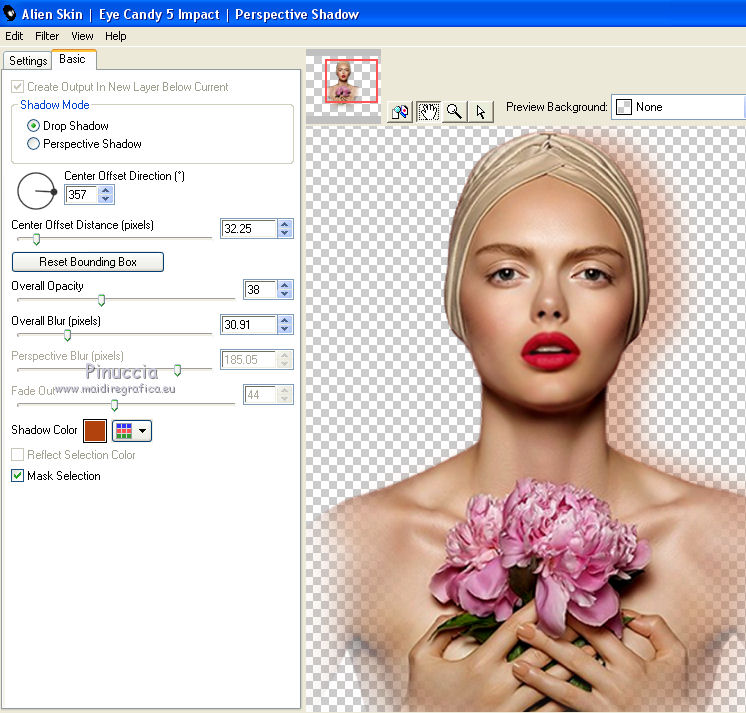Click the Center Offset Direction dial
746x713 pixels.
click(37, 190)
